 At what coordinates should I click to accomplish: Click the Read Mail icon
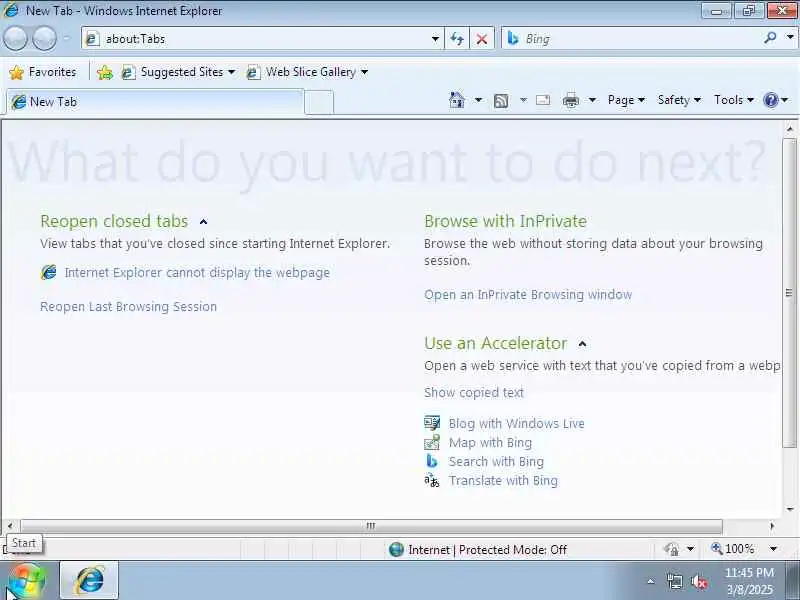click(543, 100)
